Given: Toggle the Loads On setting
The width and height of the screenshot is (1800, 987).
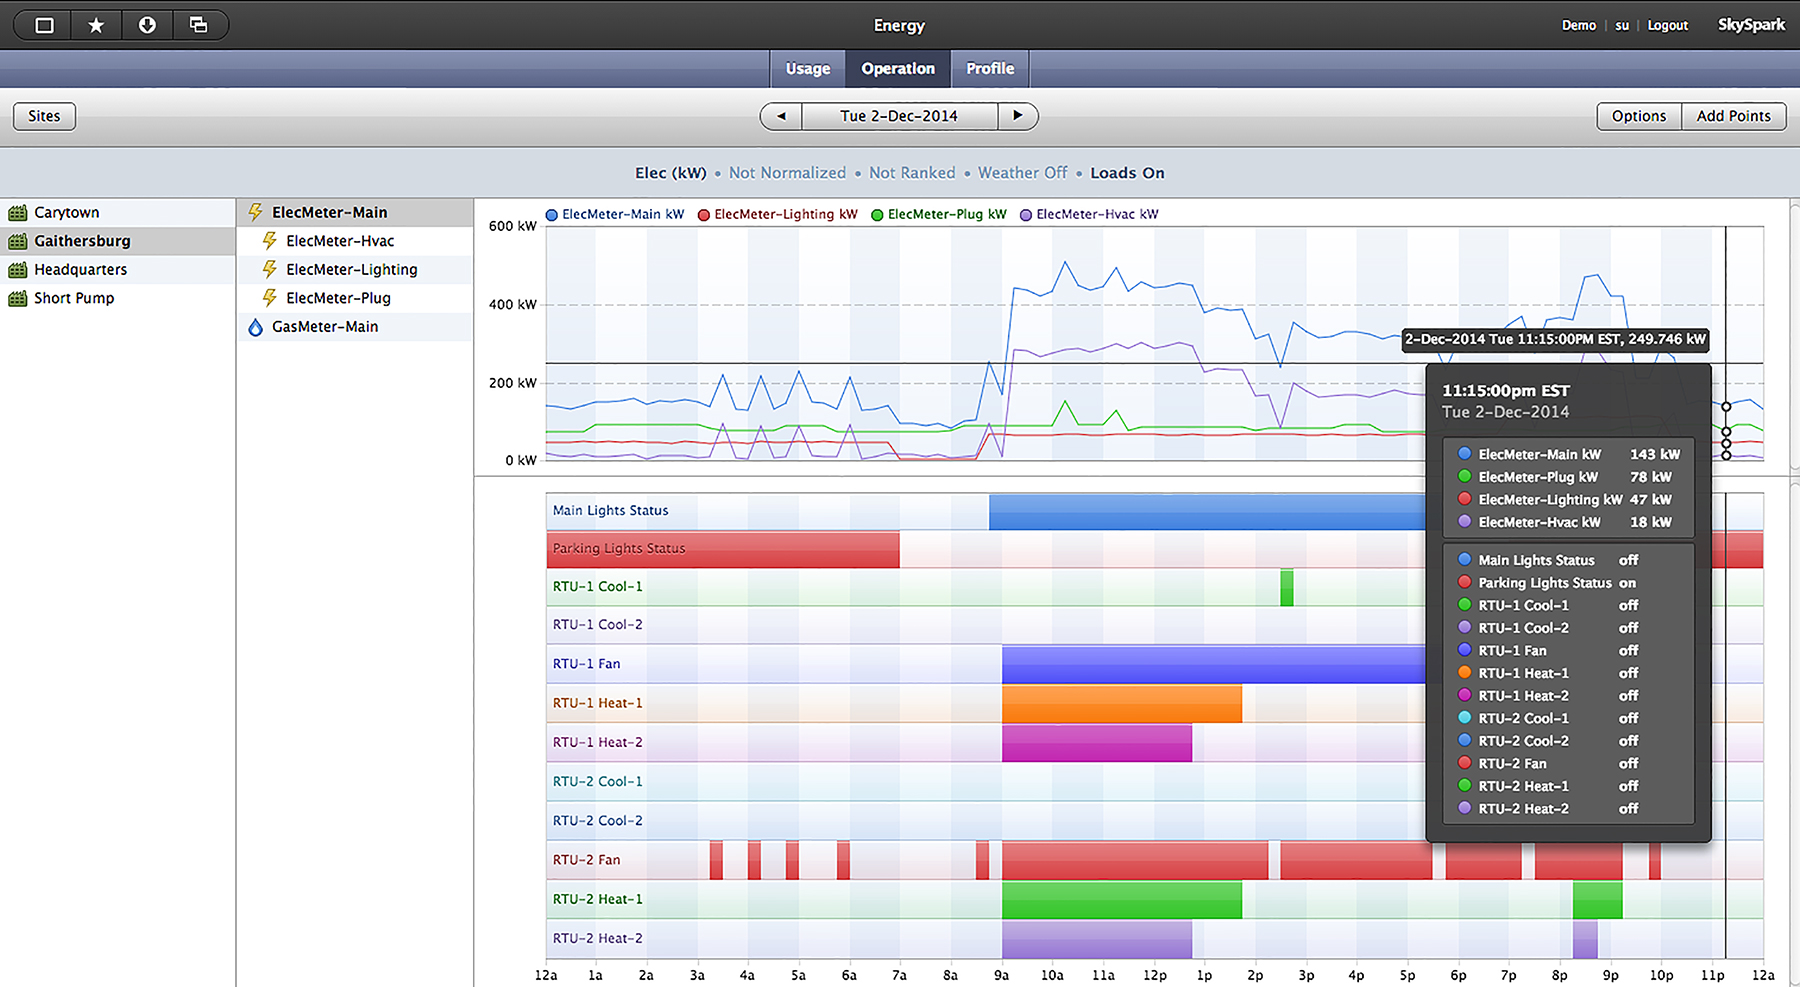Looking at the screenshot, I should pos(1127,173).
